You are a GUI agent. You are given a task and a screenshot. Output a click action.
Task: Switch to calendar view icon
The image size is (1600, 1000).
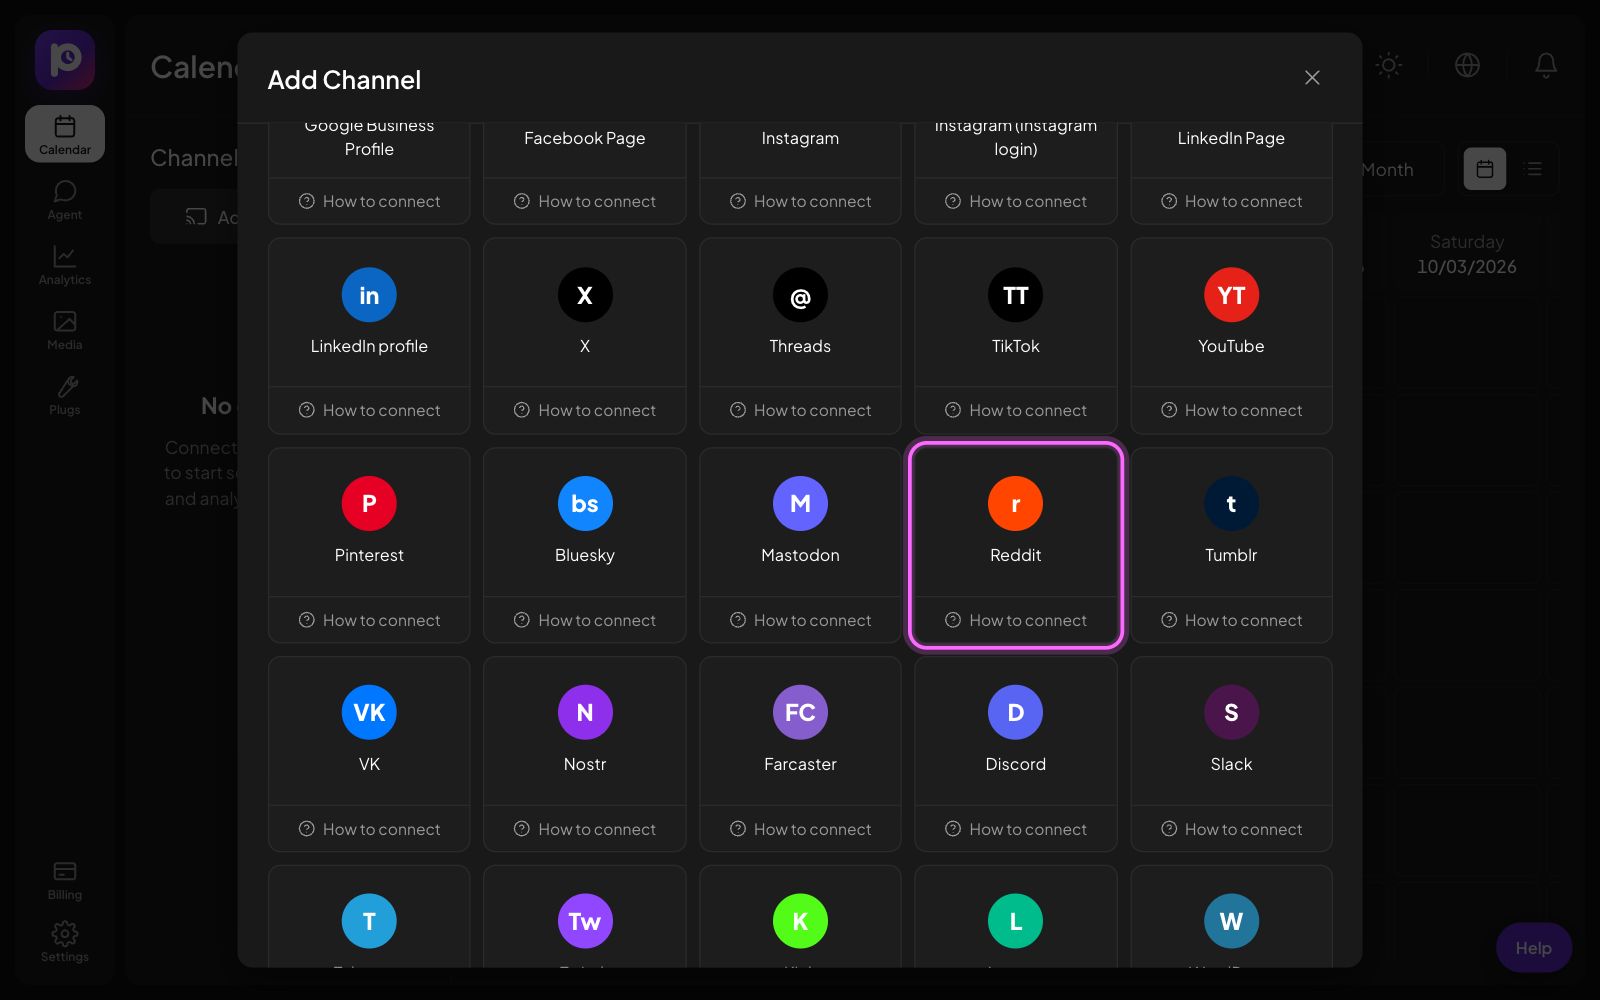point(1485,169)
